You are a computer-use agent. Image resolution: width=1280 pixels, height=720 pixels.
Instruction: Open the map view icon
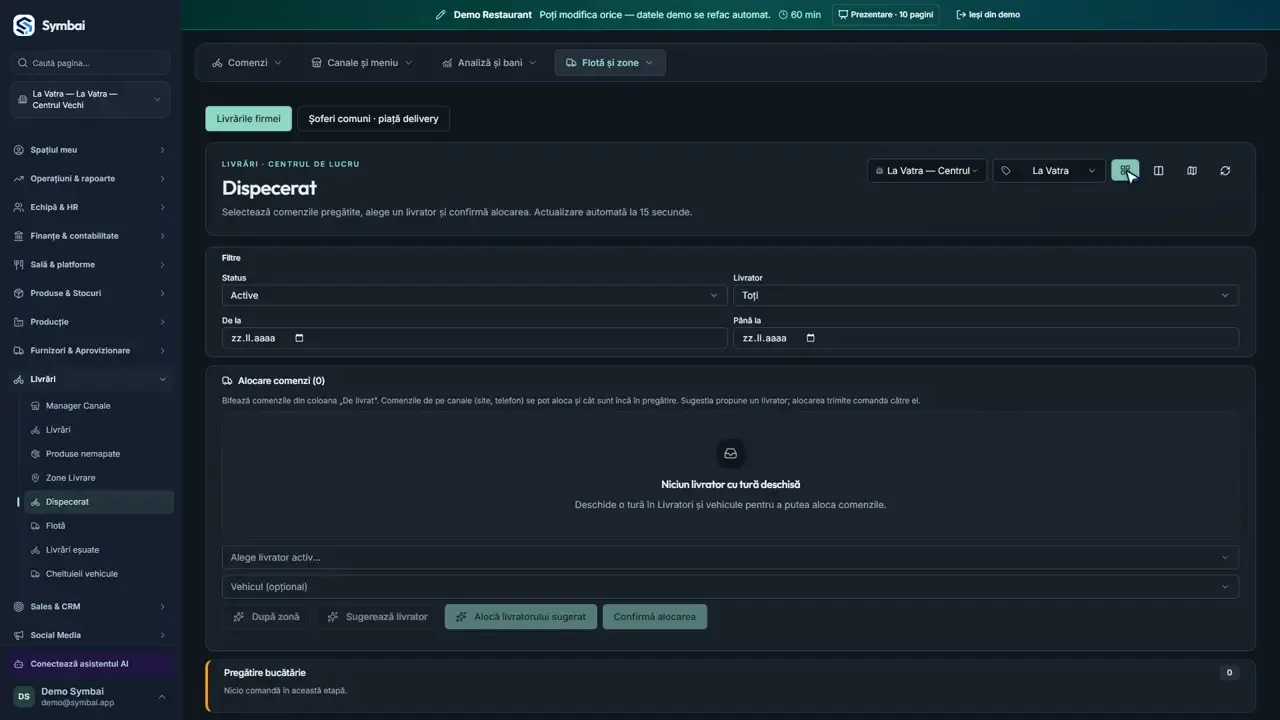coord(1192,171)
